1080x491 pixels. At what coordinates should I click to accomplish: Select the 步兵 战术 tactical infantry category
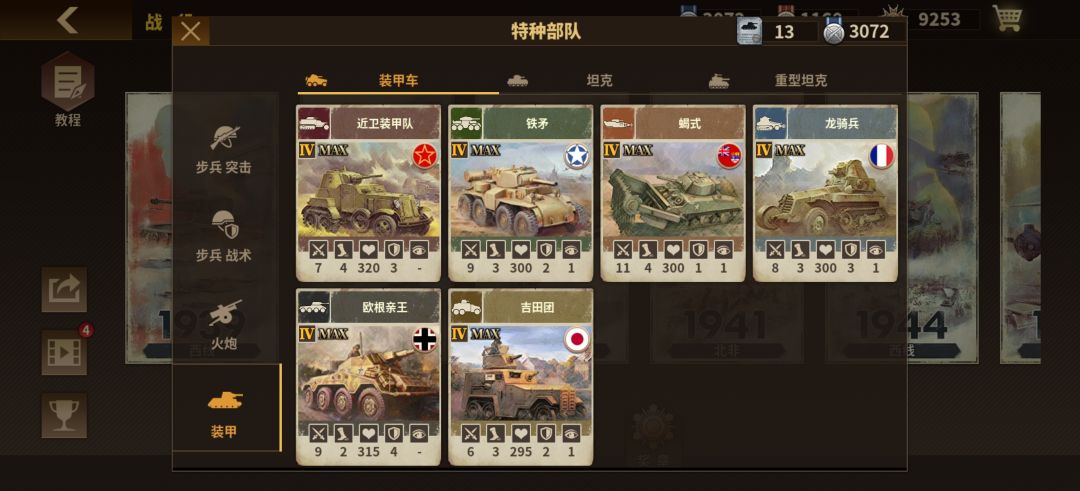[224, 235]
